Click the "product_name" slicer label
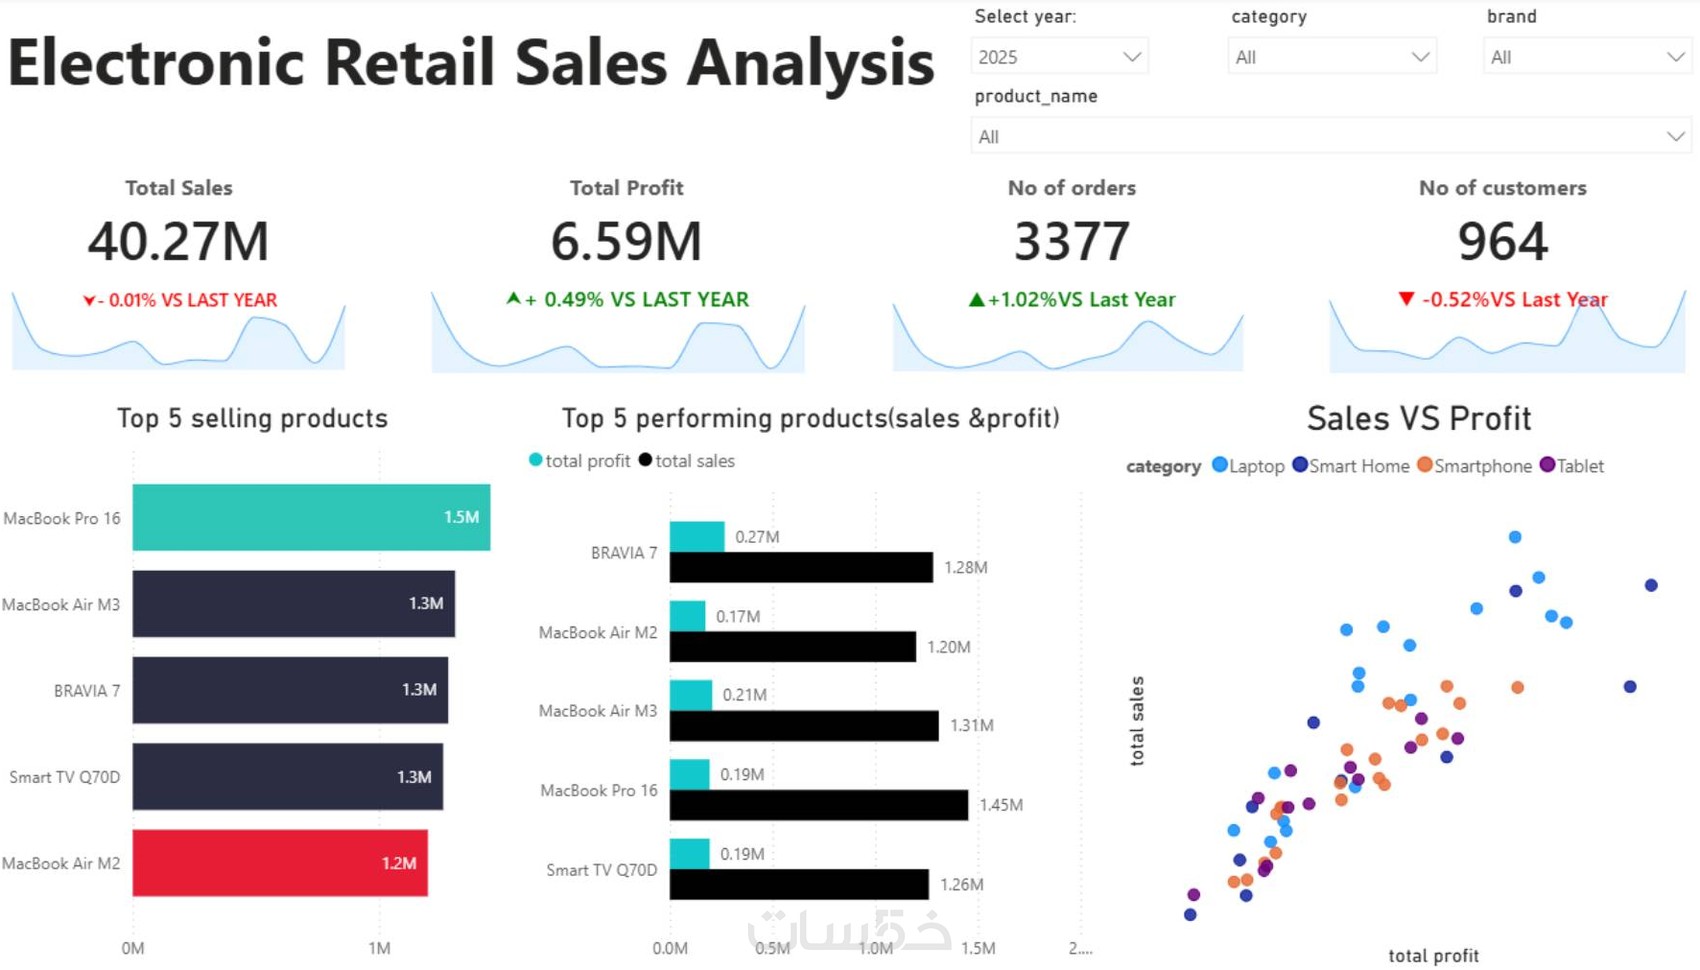This screenshot has width=1700, height=970. [1036, 96]
